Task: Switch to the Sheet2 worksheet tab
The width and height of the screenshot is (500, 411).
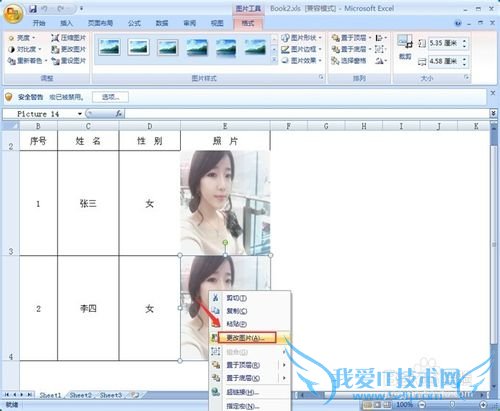Action: [x=81, y=395]
